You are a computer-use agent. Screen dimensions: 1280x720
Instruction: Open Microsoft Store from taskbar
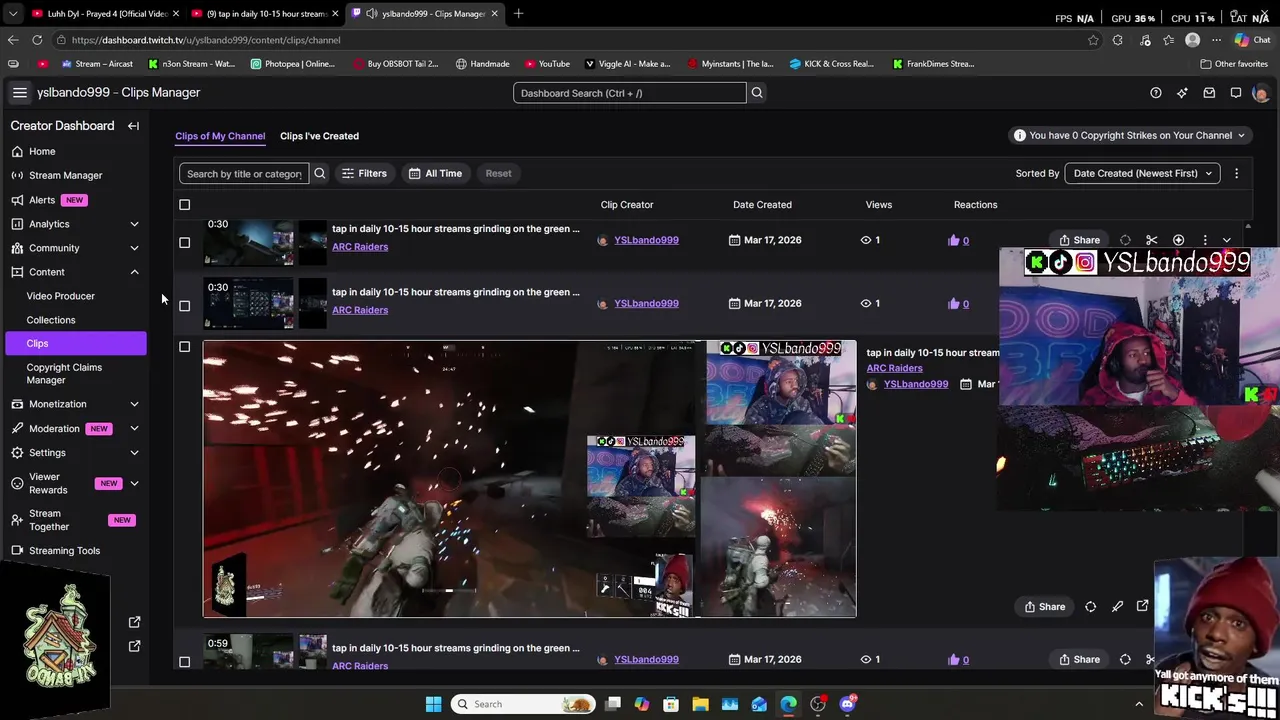[671, 704]
